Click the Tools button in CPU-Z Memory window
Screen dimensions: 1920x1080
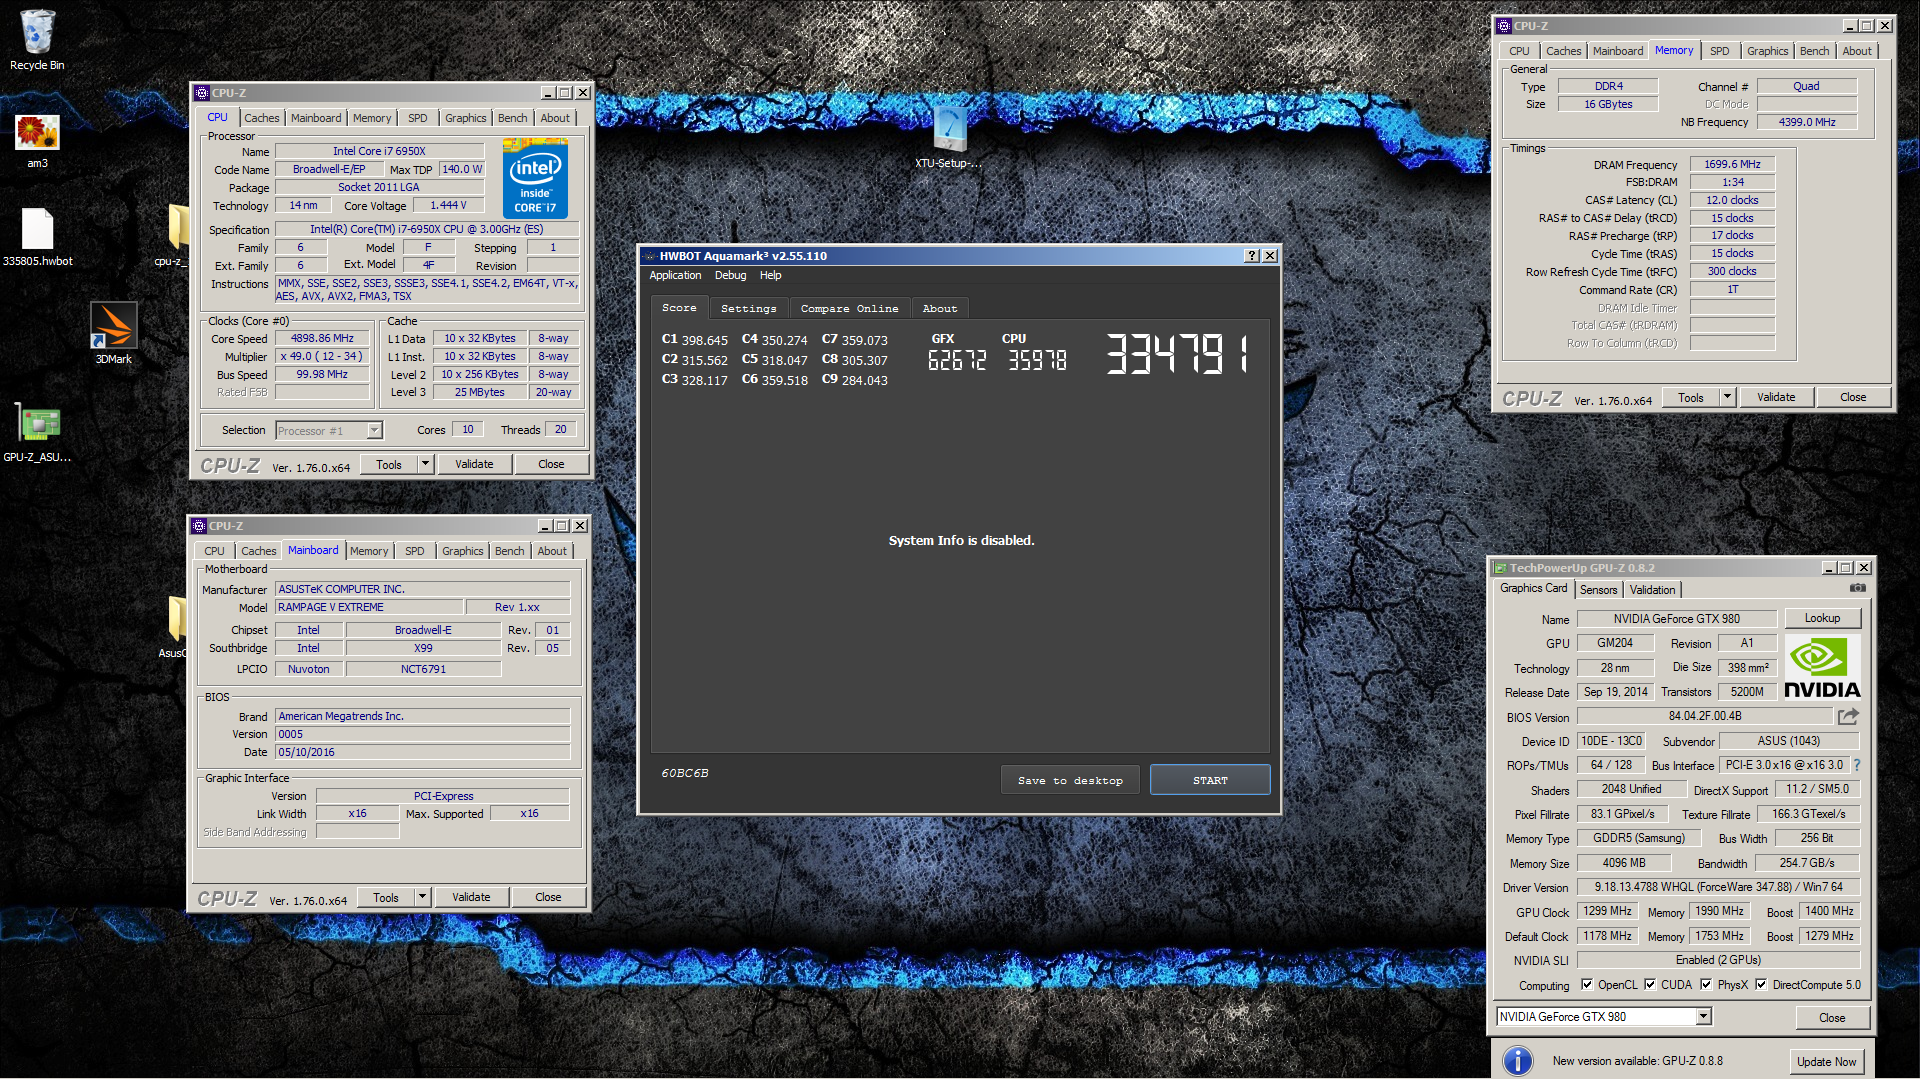[x=1690, y=398]
